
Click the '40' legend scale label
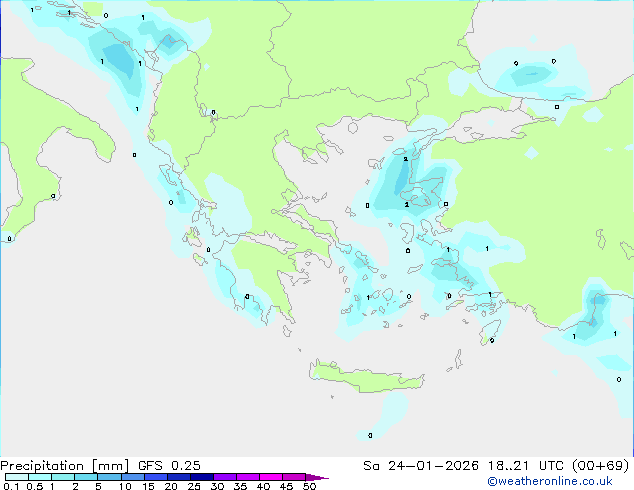click(x=263, y=486)
